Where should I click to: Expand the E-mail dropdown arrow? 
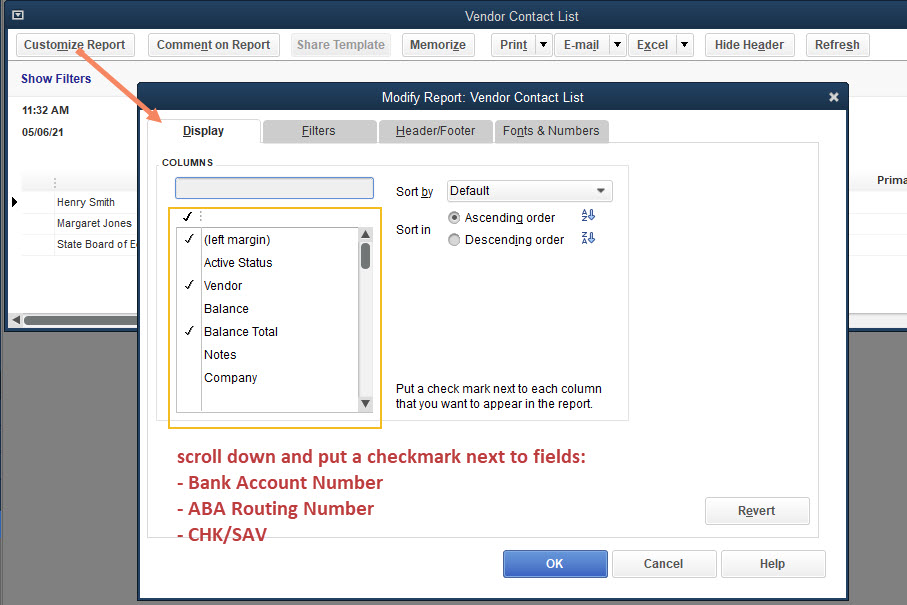click(x=617, y=45)
